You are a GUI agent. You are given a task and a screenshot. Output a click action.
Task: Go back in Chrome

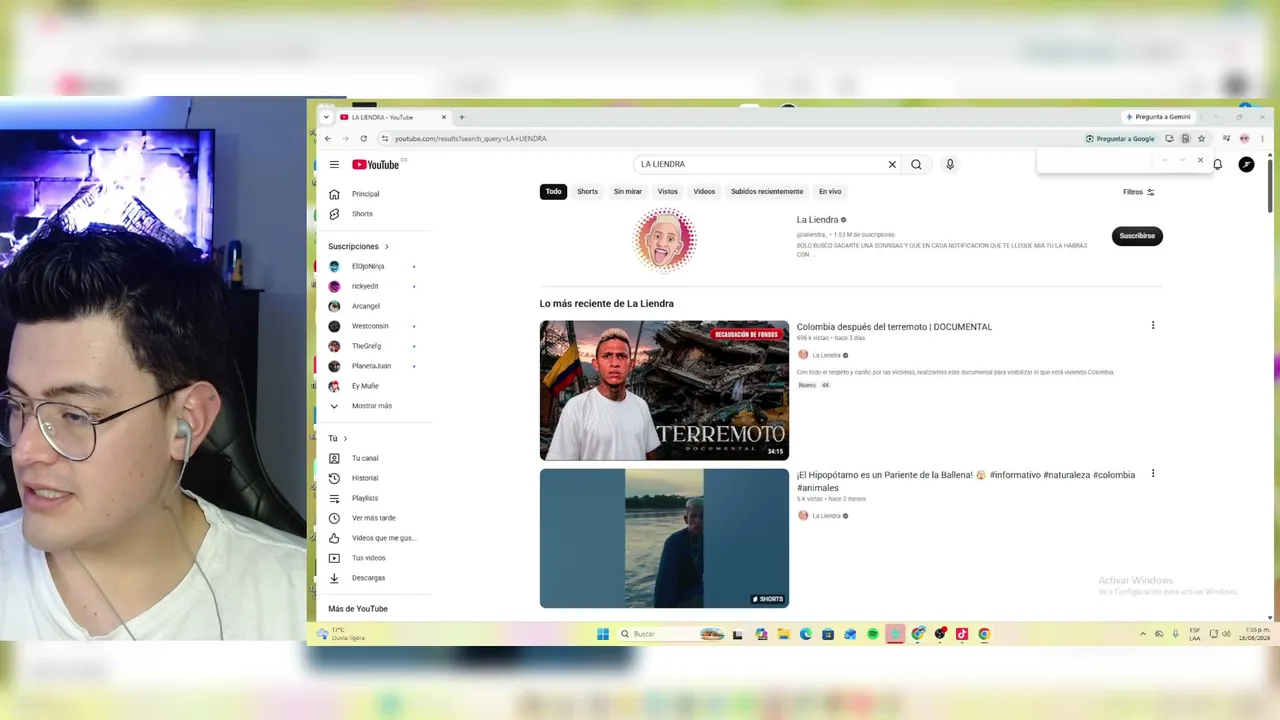327,139
